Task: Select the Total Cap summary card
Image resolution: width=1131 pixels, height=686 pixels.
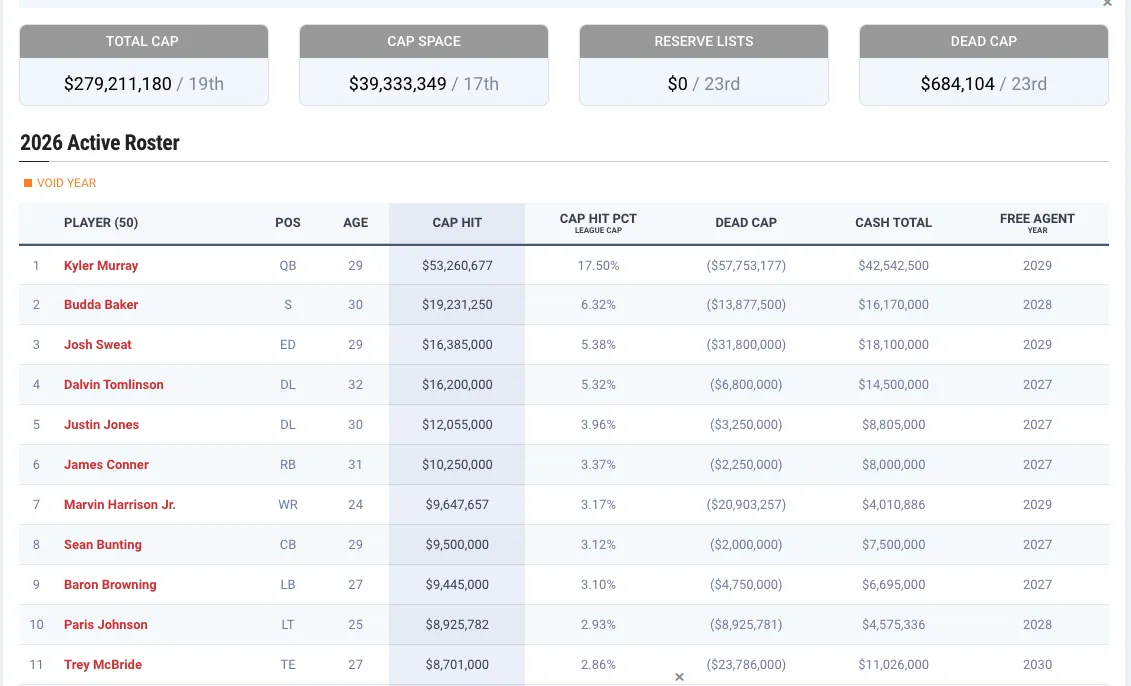Action: point(144,66)
